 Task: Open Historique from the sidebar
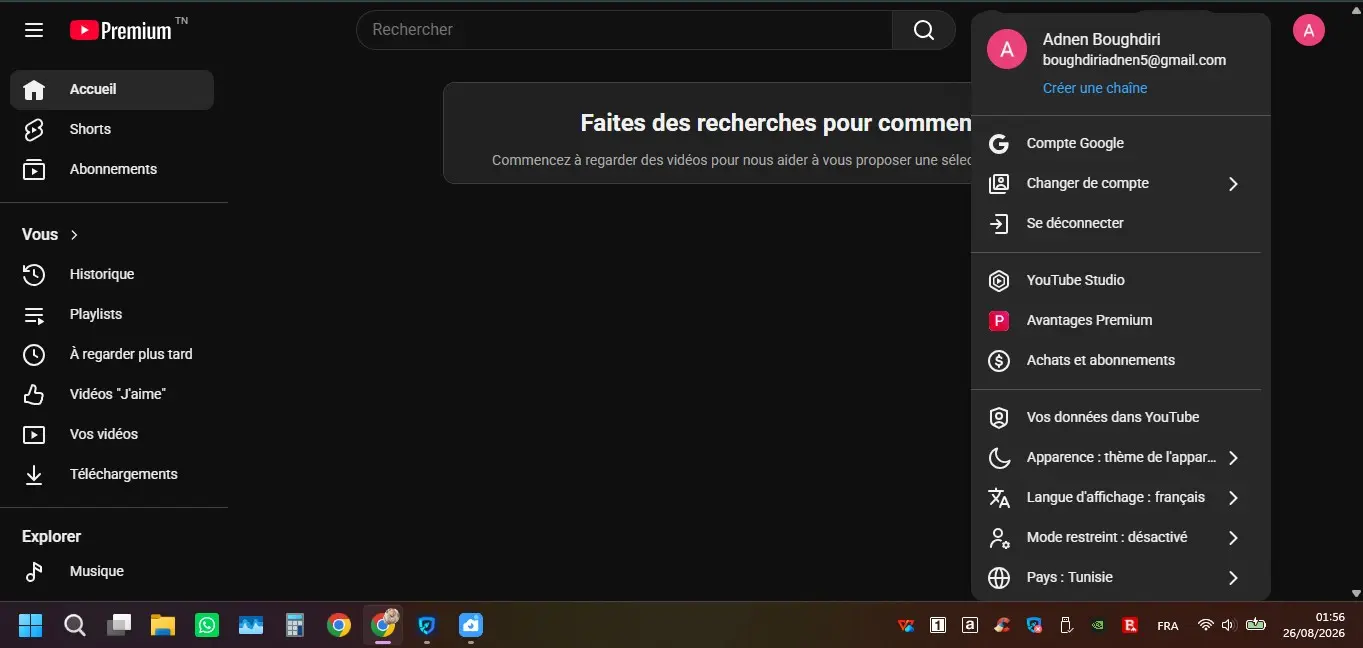112,274
